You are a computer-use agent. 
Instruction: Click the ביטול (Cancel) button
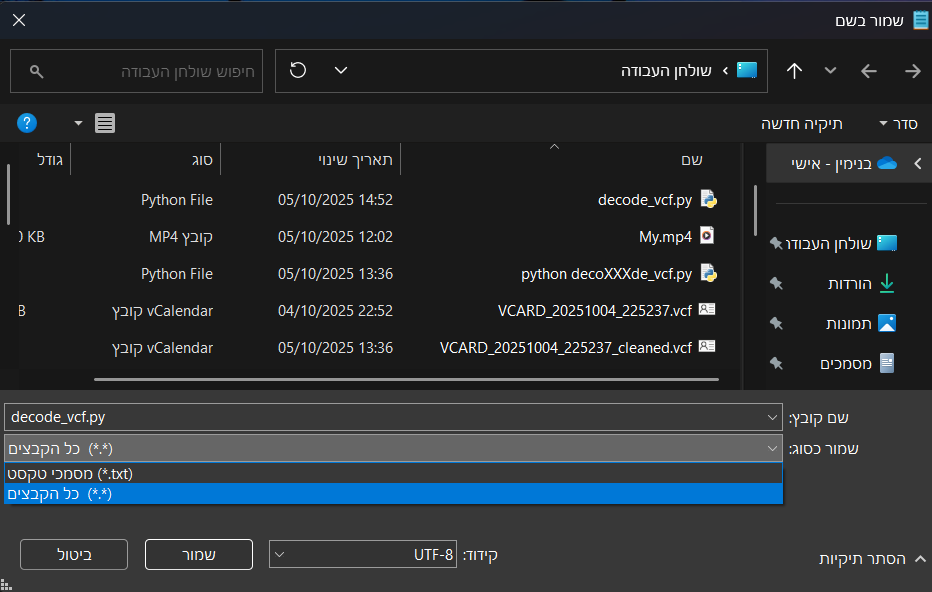(x=74, y=554)
